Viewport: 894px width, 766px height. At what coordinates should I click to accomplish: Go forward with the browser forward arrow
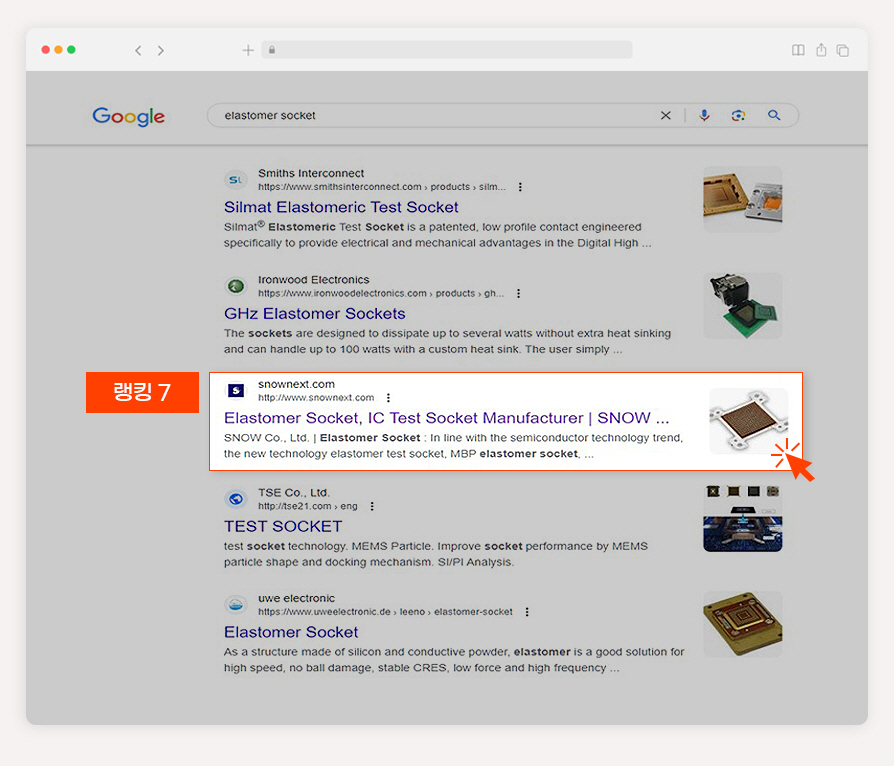click(161, 50)
